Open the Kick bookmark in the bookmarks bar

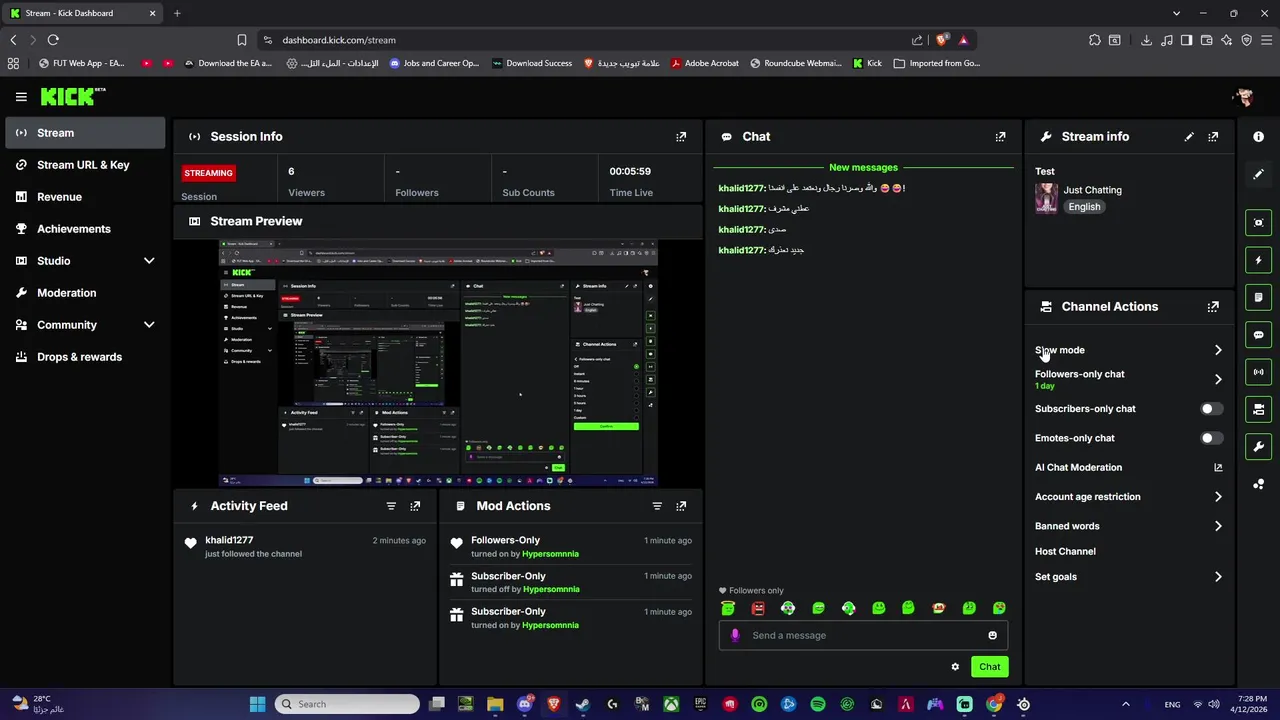pyautogui.click(x=867, y=63)
